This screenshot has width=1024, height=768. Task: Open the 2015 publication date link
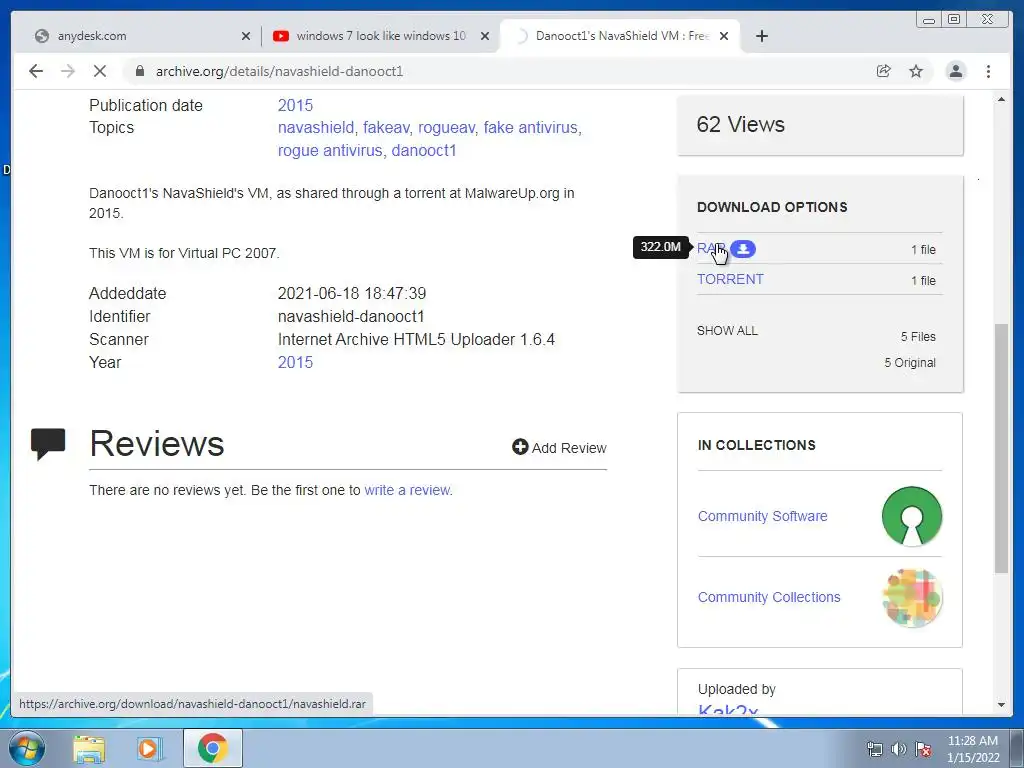[295, 105]
